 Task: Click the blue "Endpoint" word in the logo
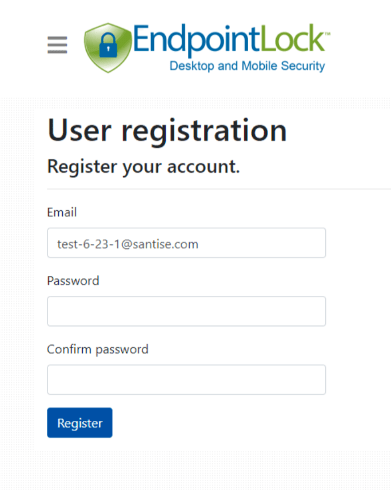click(196, 39)
